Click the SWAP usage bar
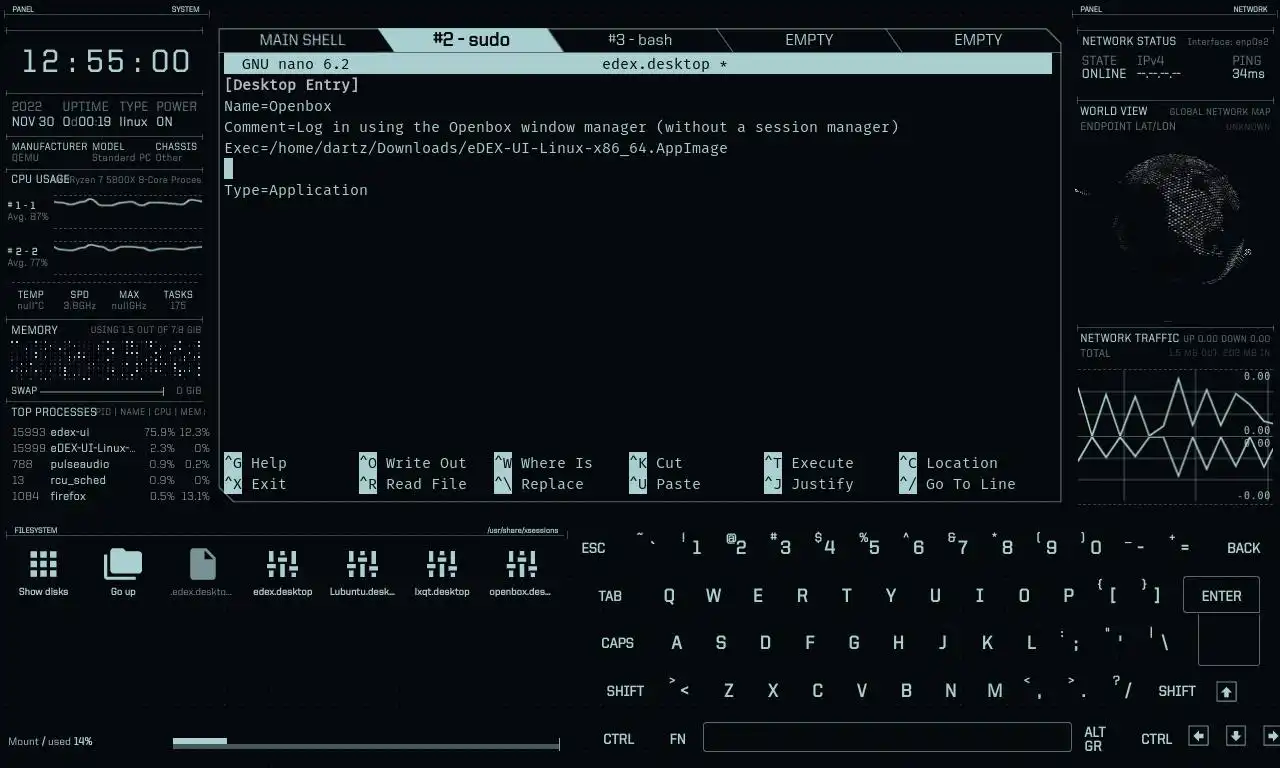This screenshot has height=768, width=1280. click(103, 391)
